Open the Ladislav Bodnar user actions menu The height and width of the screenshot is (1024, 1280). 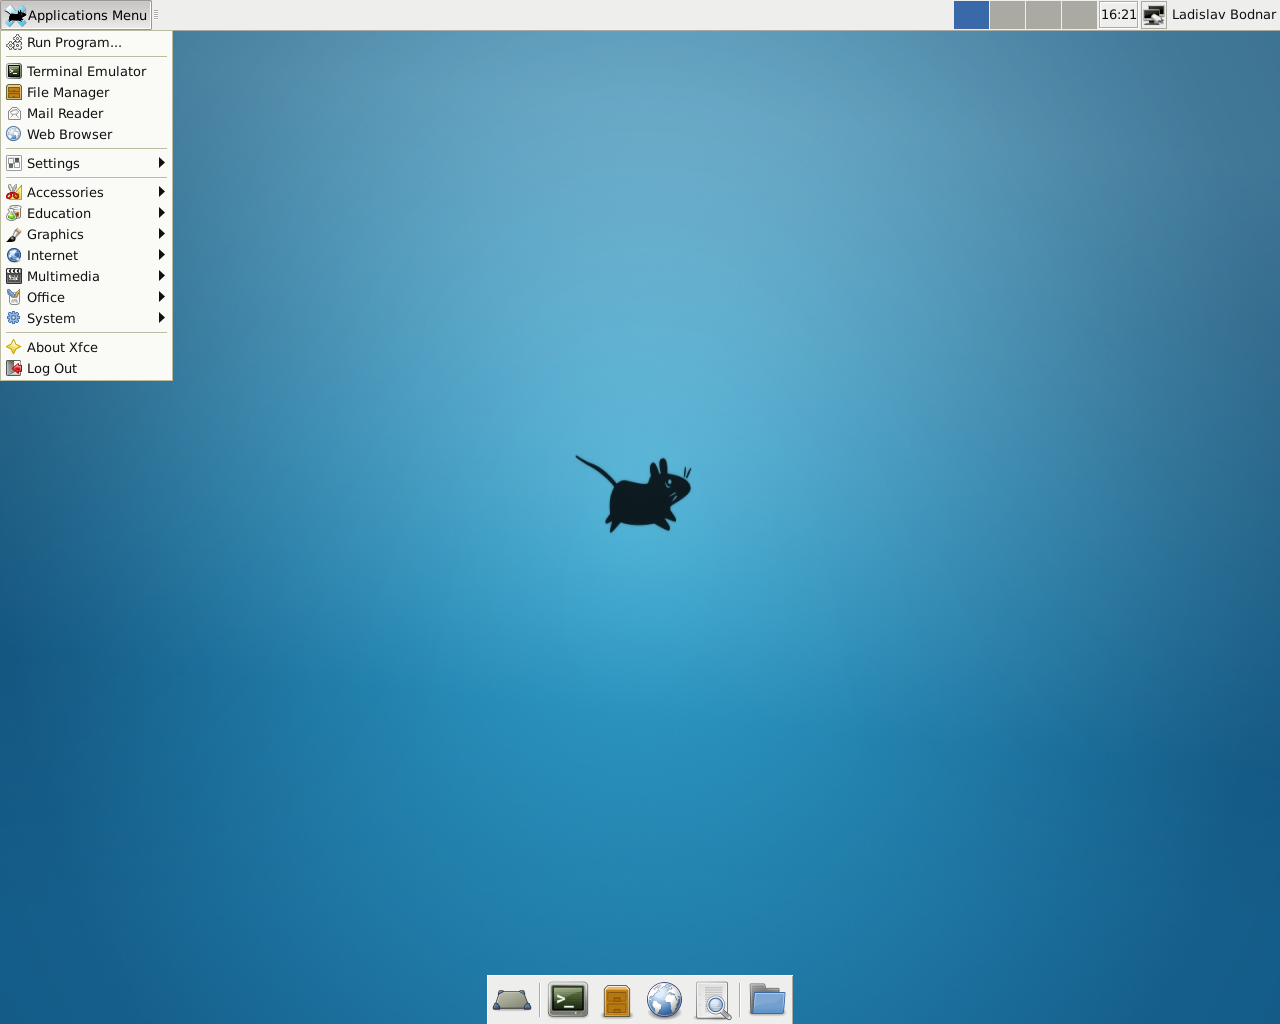pos(1210,15)
